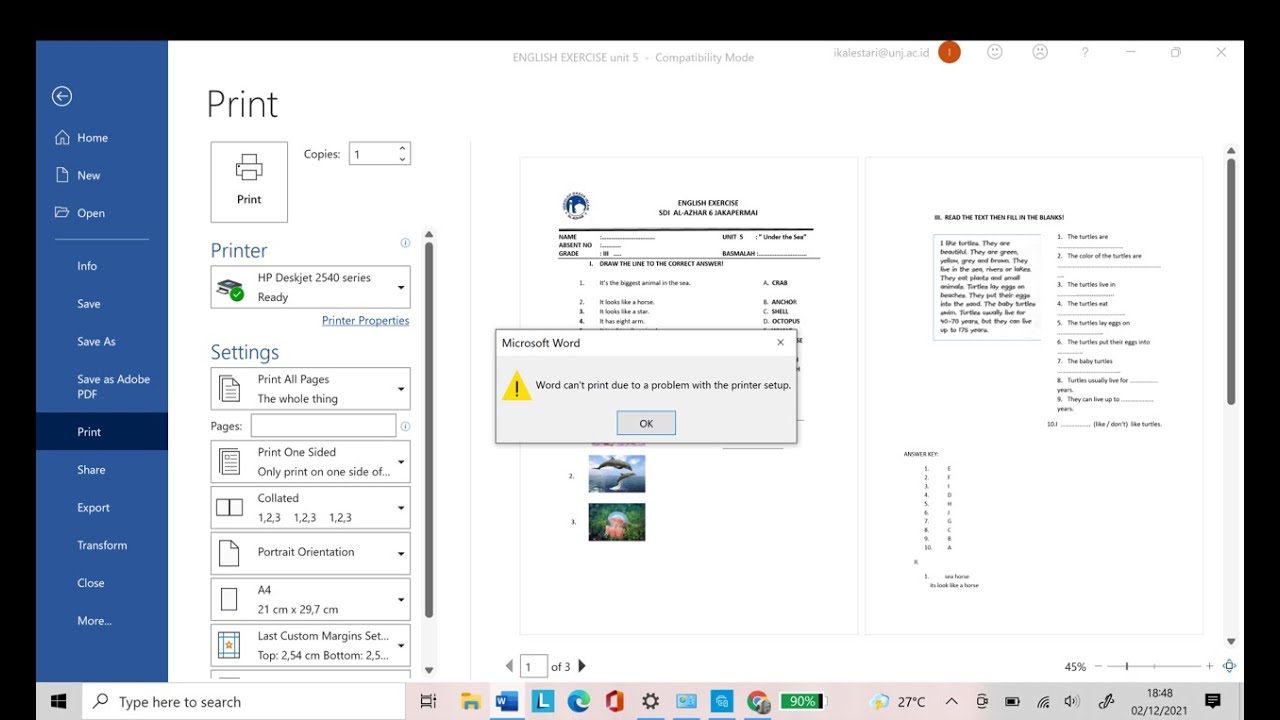1280x720 pixels.
Task: Click the Pages range input field
Action: click(323, 426)
